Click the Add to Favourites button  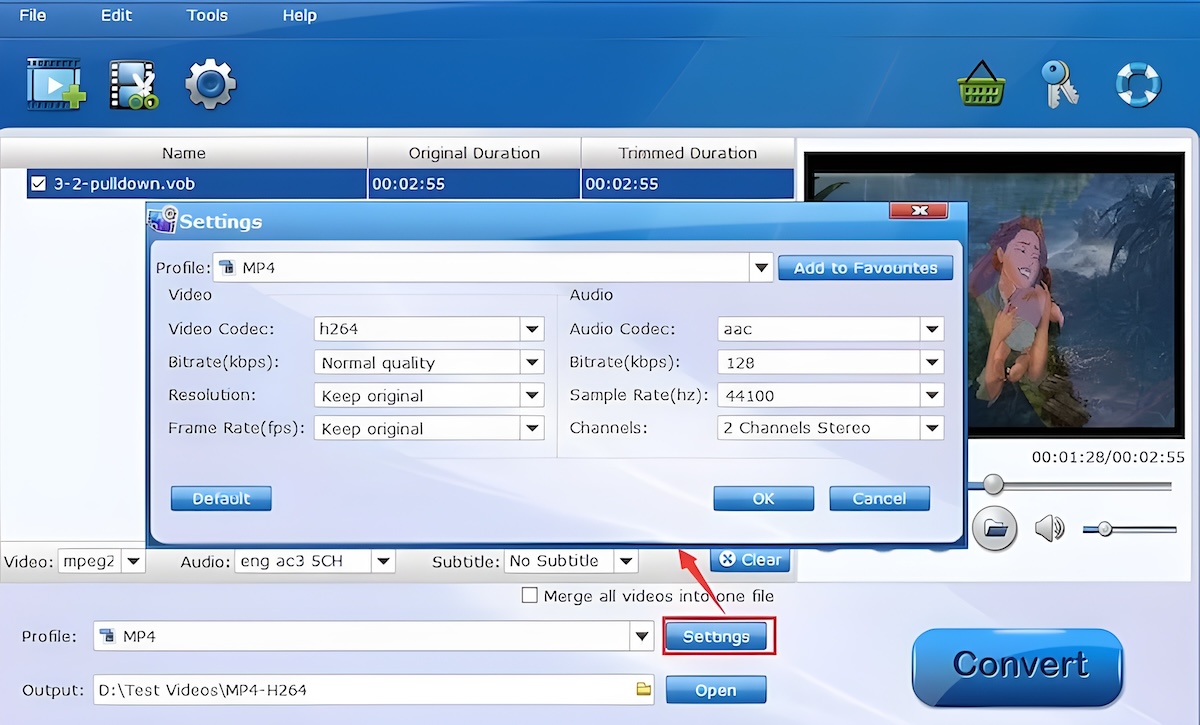click(x=866, y=268)
